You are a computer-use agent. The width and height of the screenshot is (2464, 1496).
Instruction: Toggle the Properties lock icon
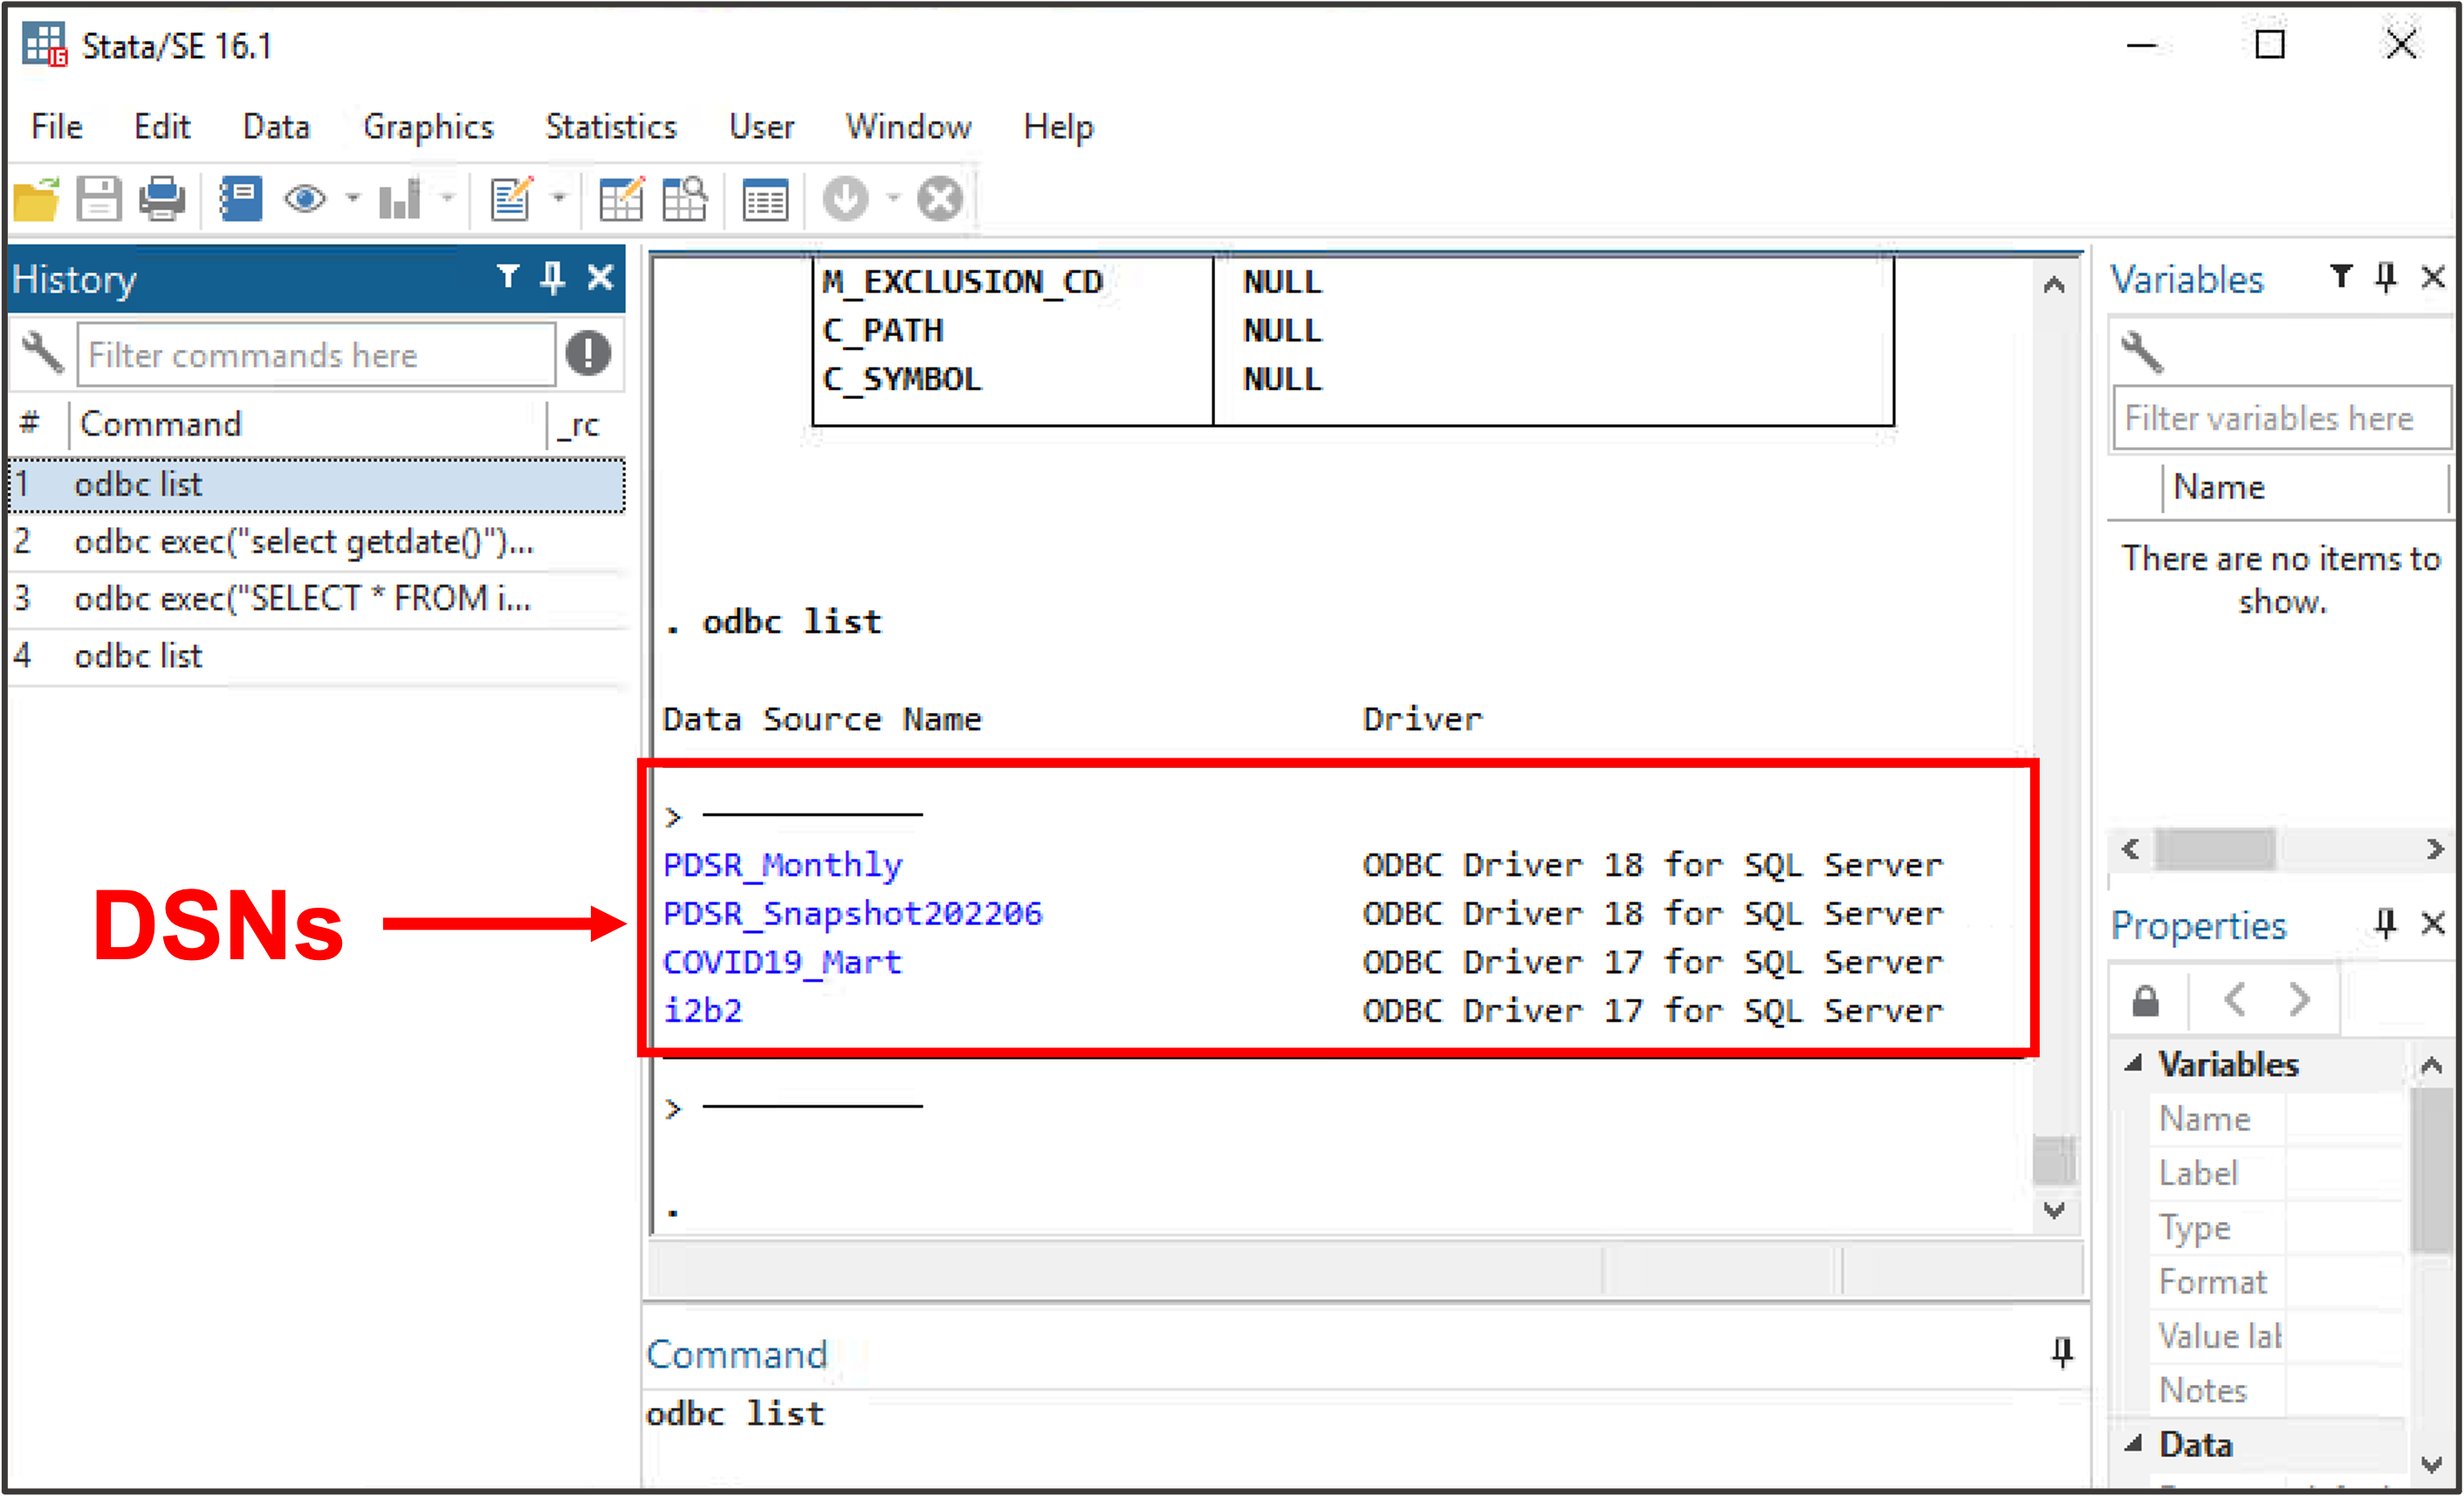click(2146, 999)
